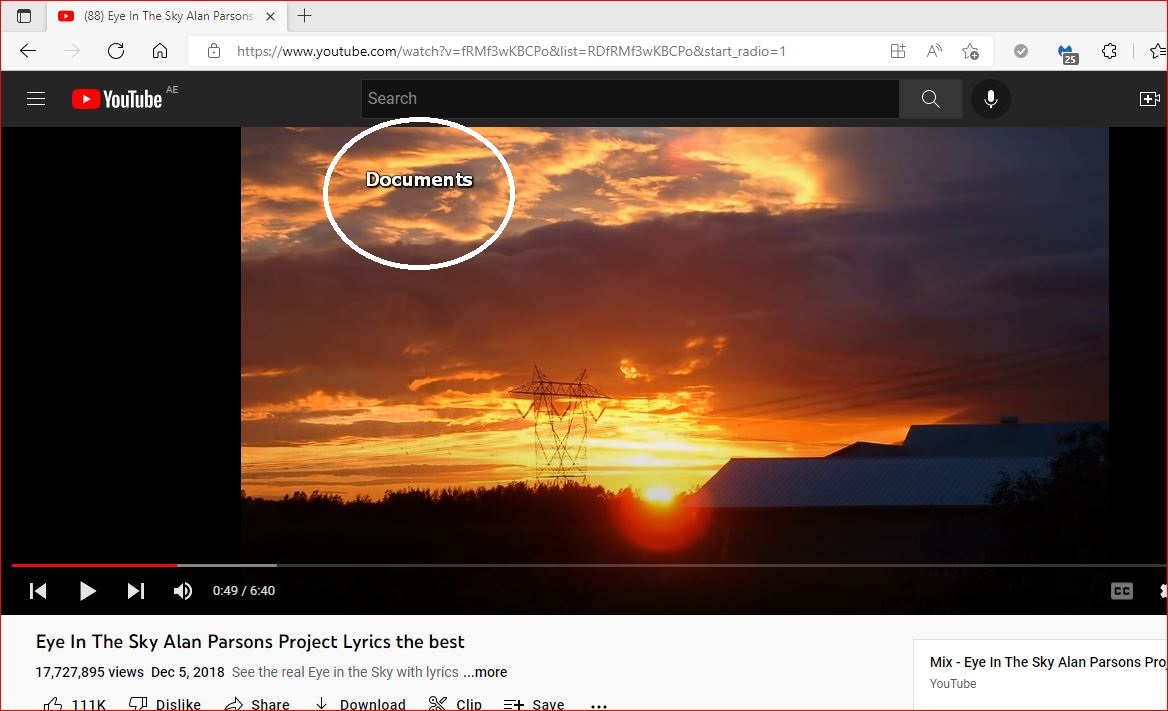Image resolution: width=1168 pixels, height=711 pixels.
Task: Seek on the video progress bar
Action: tap(588, 566)
